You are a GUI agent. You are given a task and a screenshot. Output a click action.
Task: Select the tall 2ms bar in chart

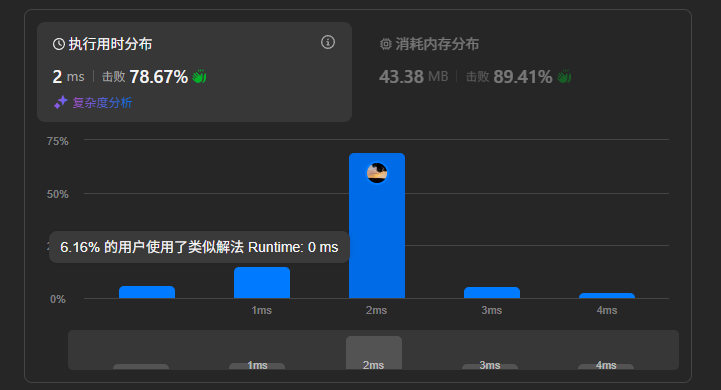point(377,226)
